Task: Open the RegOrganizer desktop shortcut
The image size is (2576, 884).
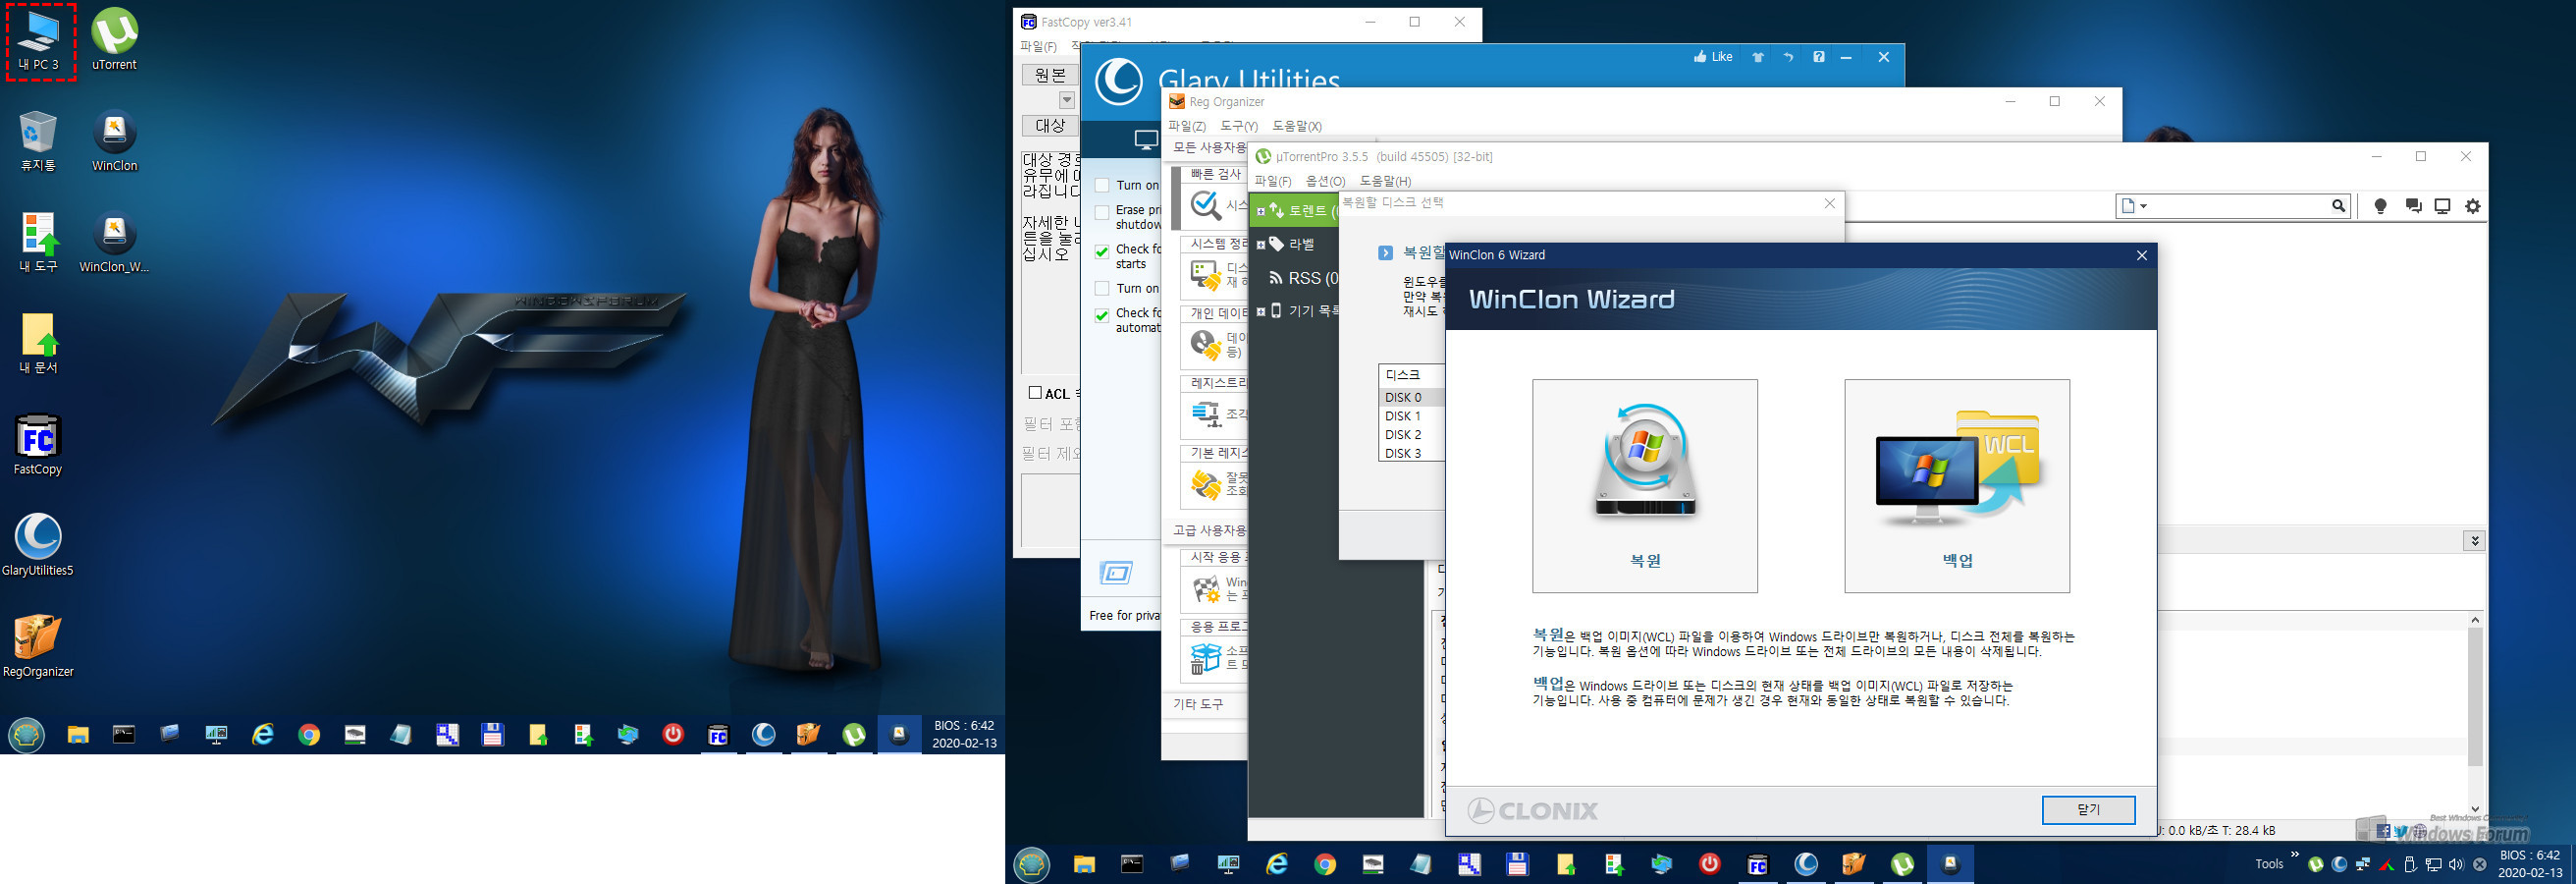Action: coord(38,647)
